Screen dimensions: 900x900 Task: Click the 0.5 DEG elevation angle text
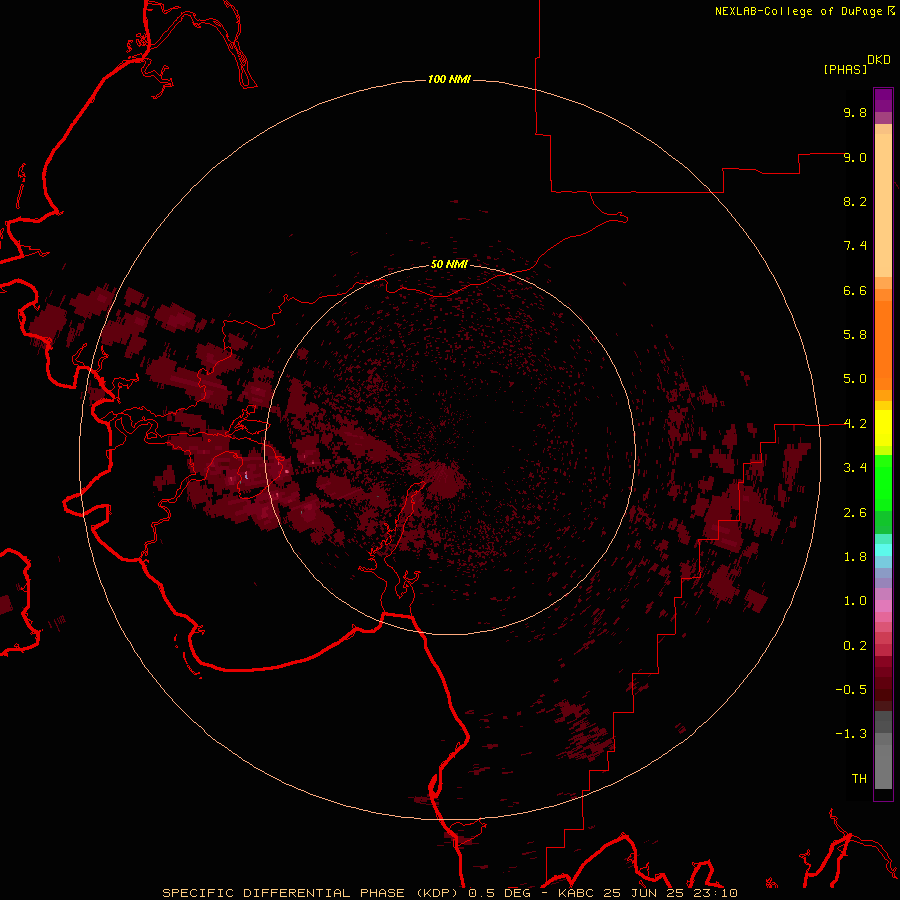(x=499, y=893)
